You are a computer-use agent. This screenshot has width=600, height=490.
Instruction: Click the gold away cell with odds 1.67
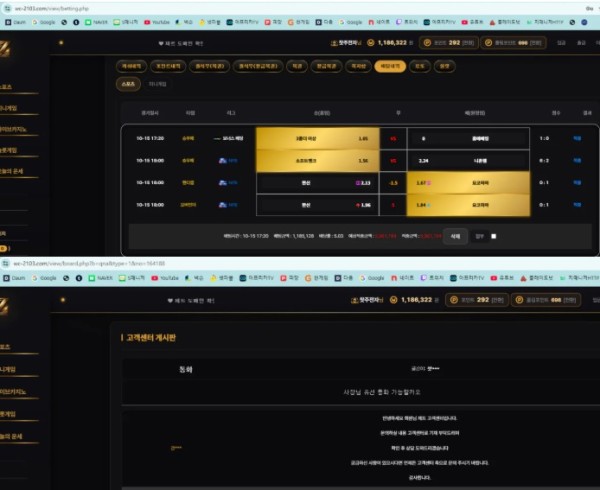point(468,183)
